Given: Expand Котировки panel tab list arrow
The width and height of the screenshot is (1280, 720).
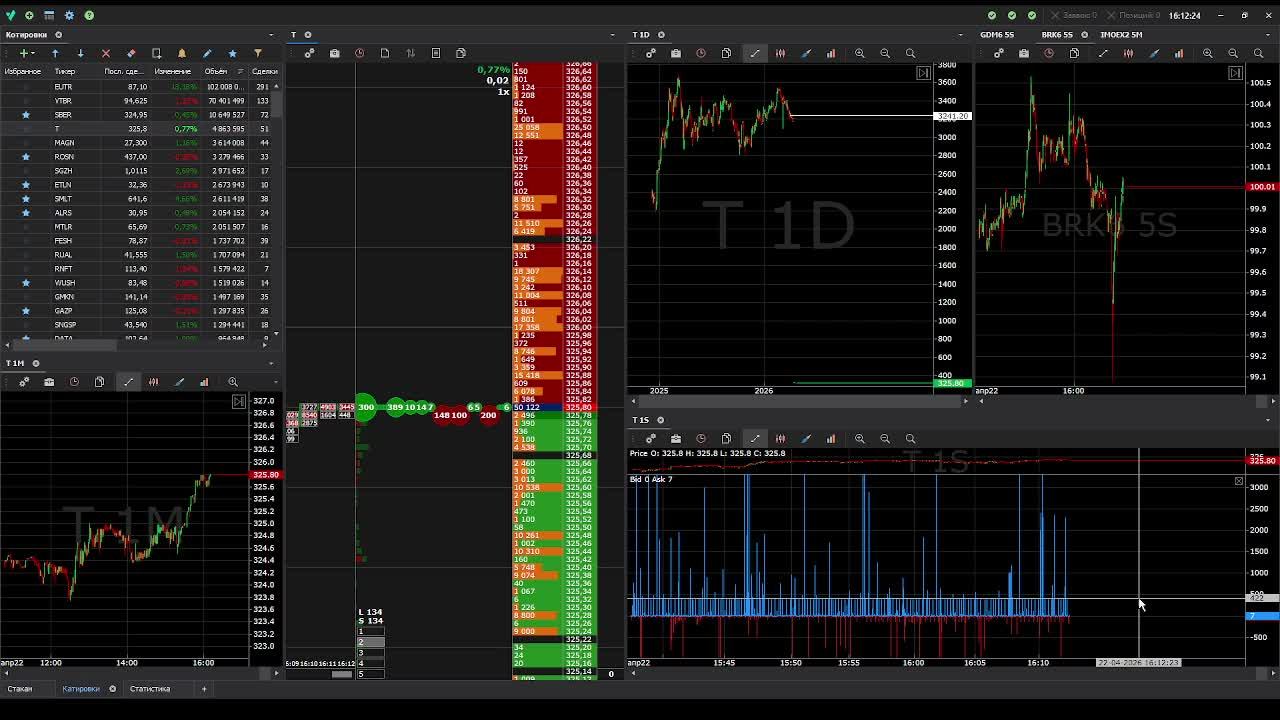Looking at the screenshot, I should [x=272, y=35].
